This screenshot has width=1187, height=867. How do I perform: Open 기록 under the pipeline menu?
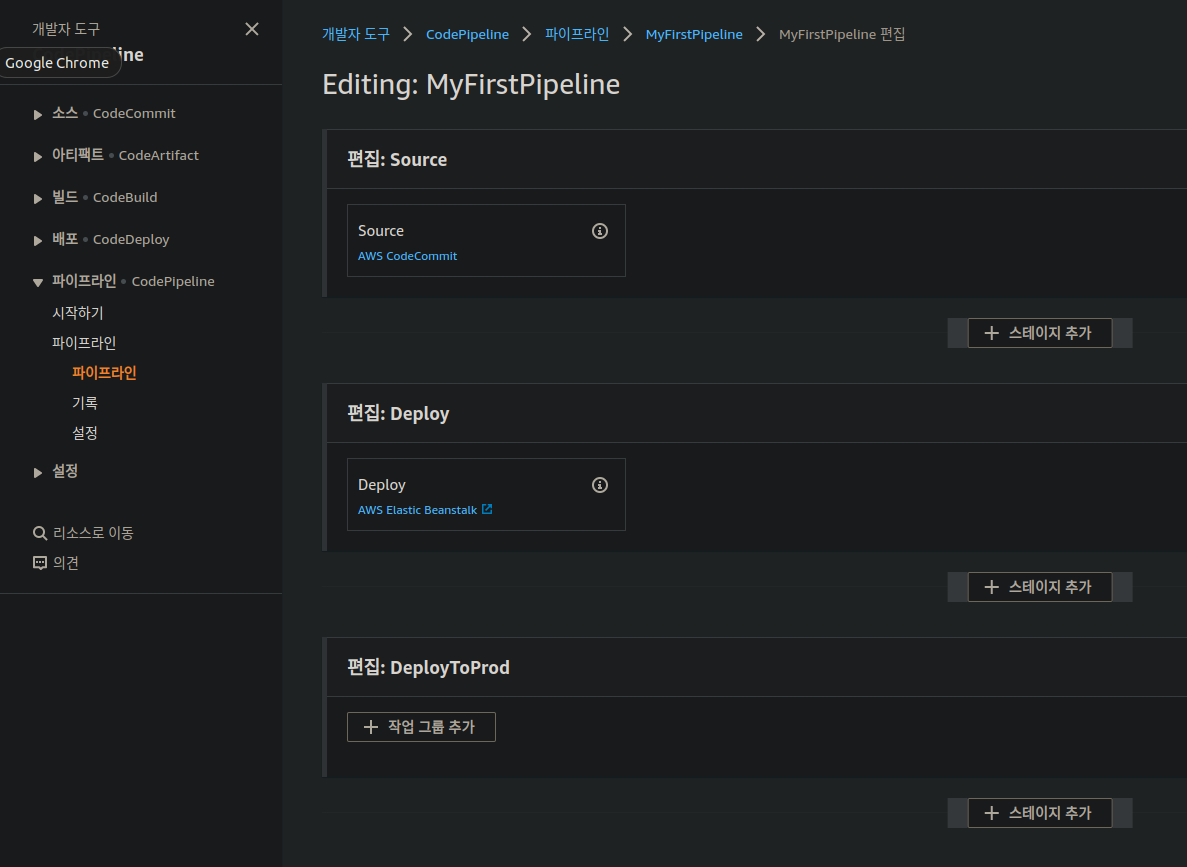point(85,403)
